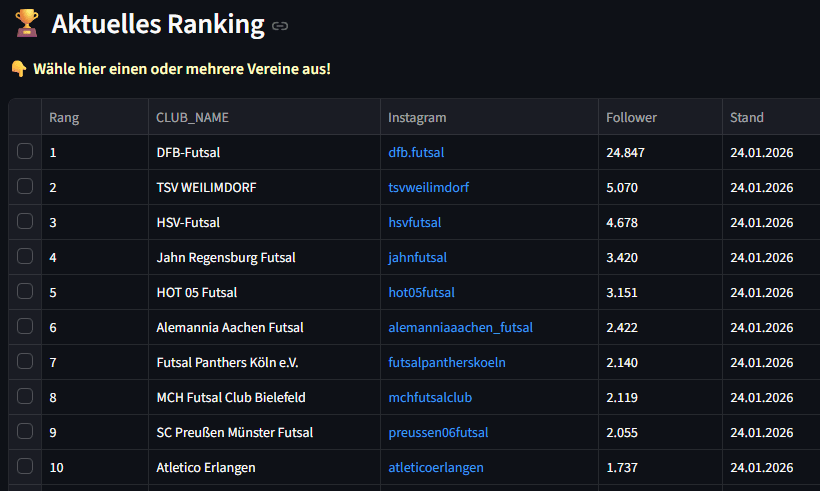
Task: Click the anchor link icon beside Aktuelles Ranking
Action: pos(280,25)
